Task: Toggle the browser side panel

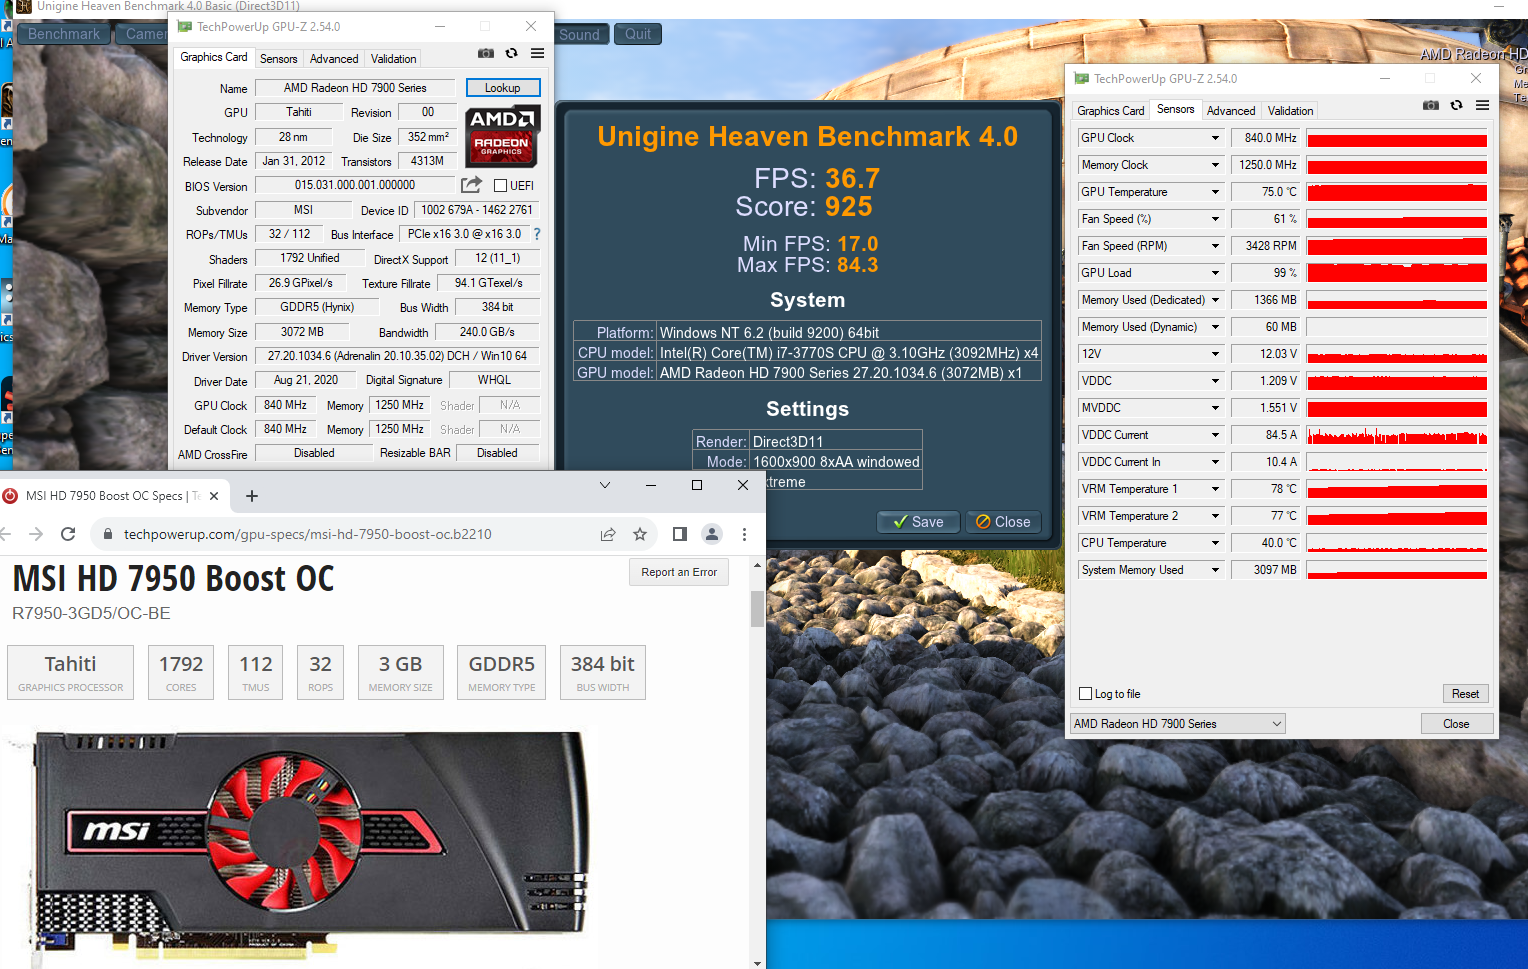Action: click(680, 534)
